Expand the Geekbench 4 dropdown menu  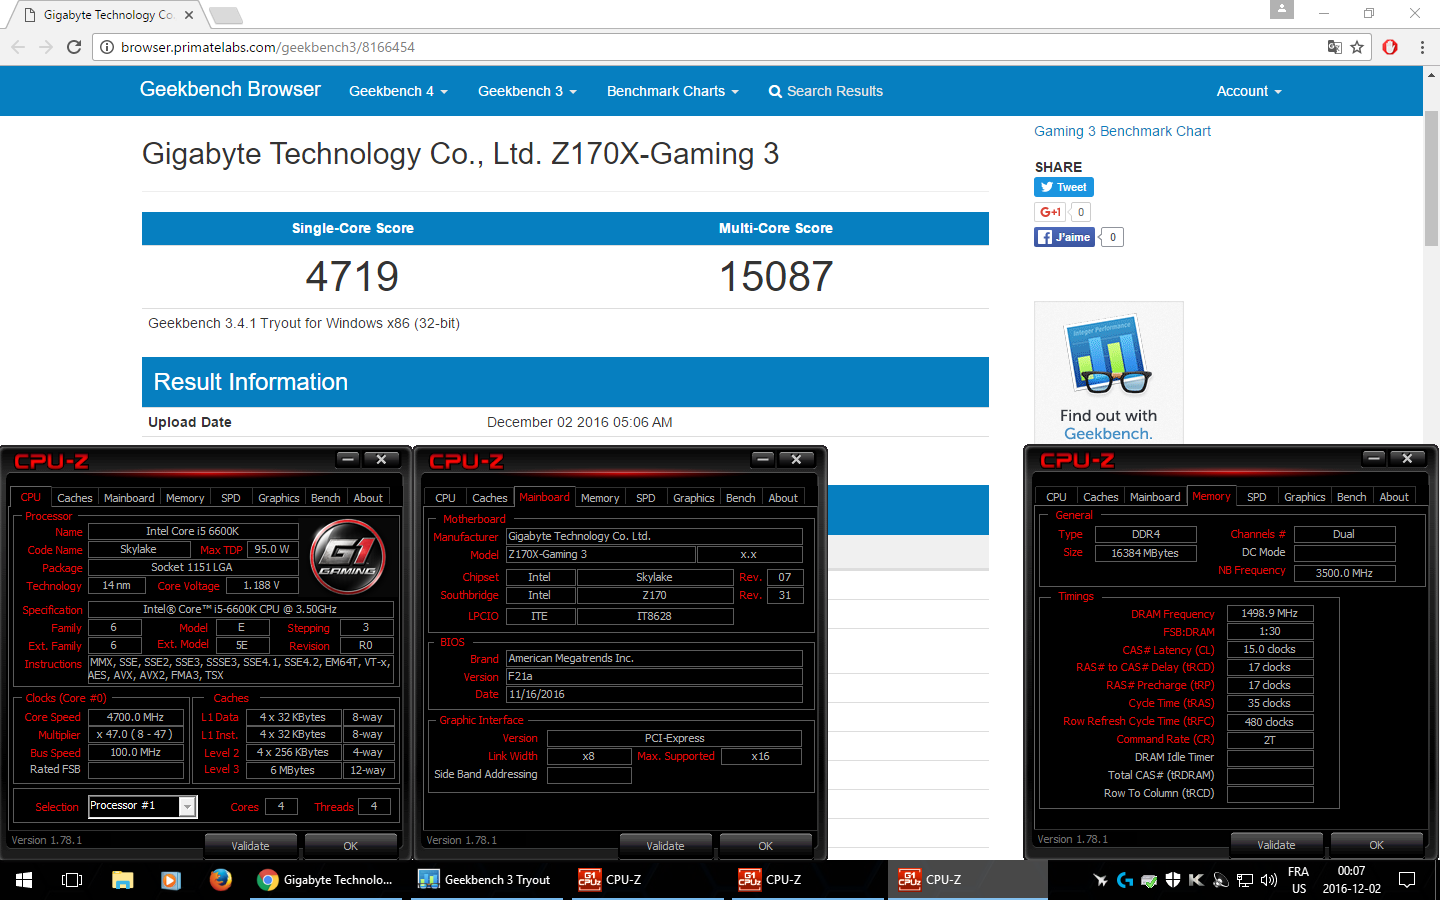(398, 91)
